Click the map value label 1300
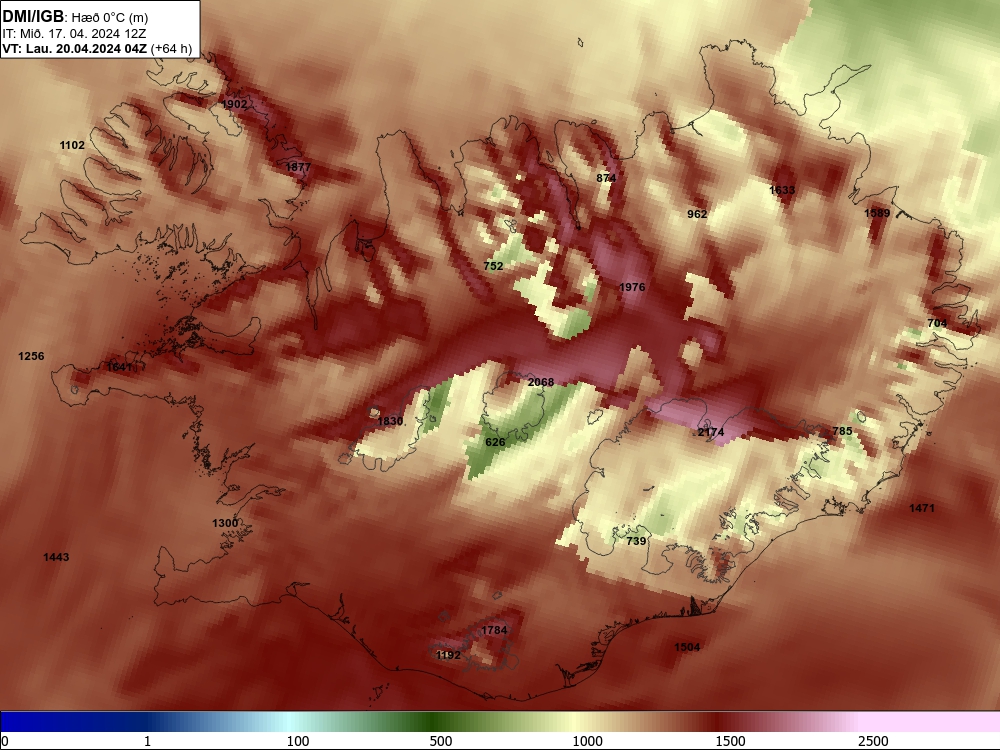Image resolution: width=1000 pixels, height=750 pixels. (225, 523)
